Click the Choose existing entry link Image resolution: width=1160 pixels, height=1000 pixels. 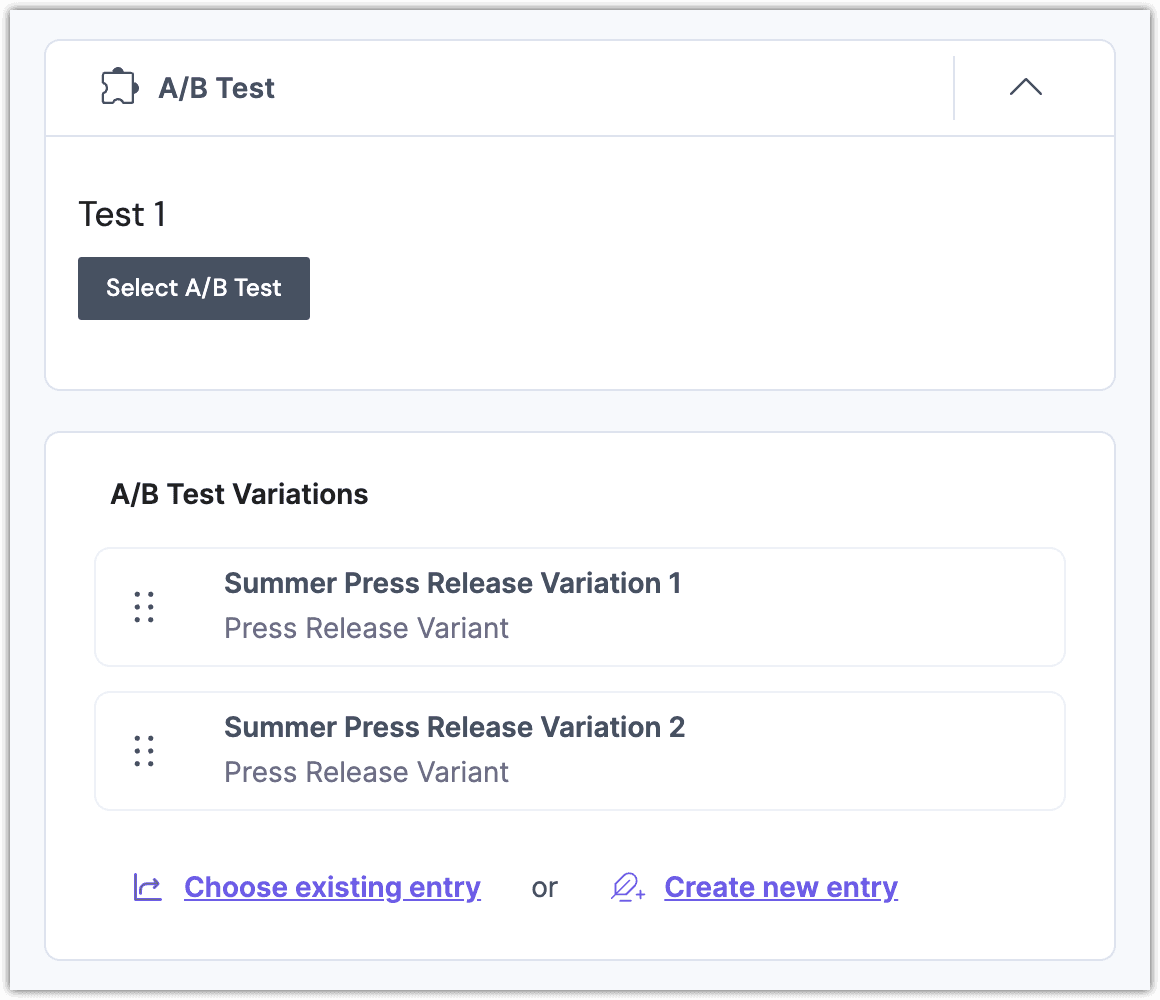tap(332, 887)
